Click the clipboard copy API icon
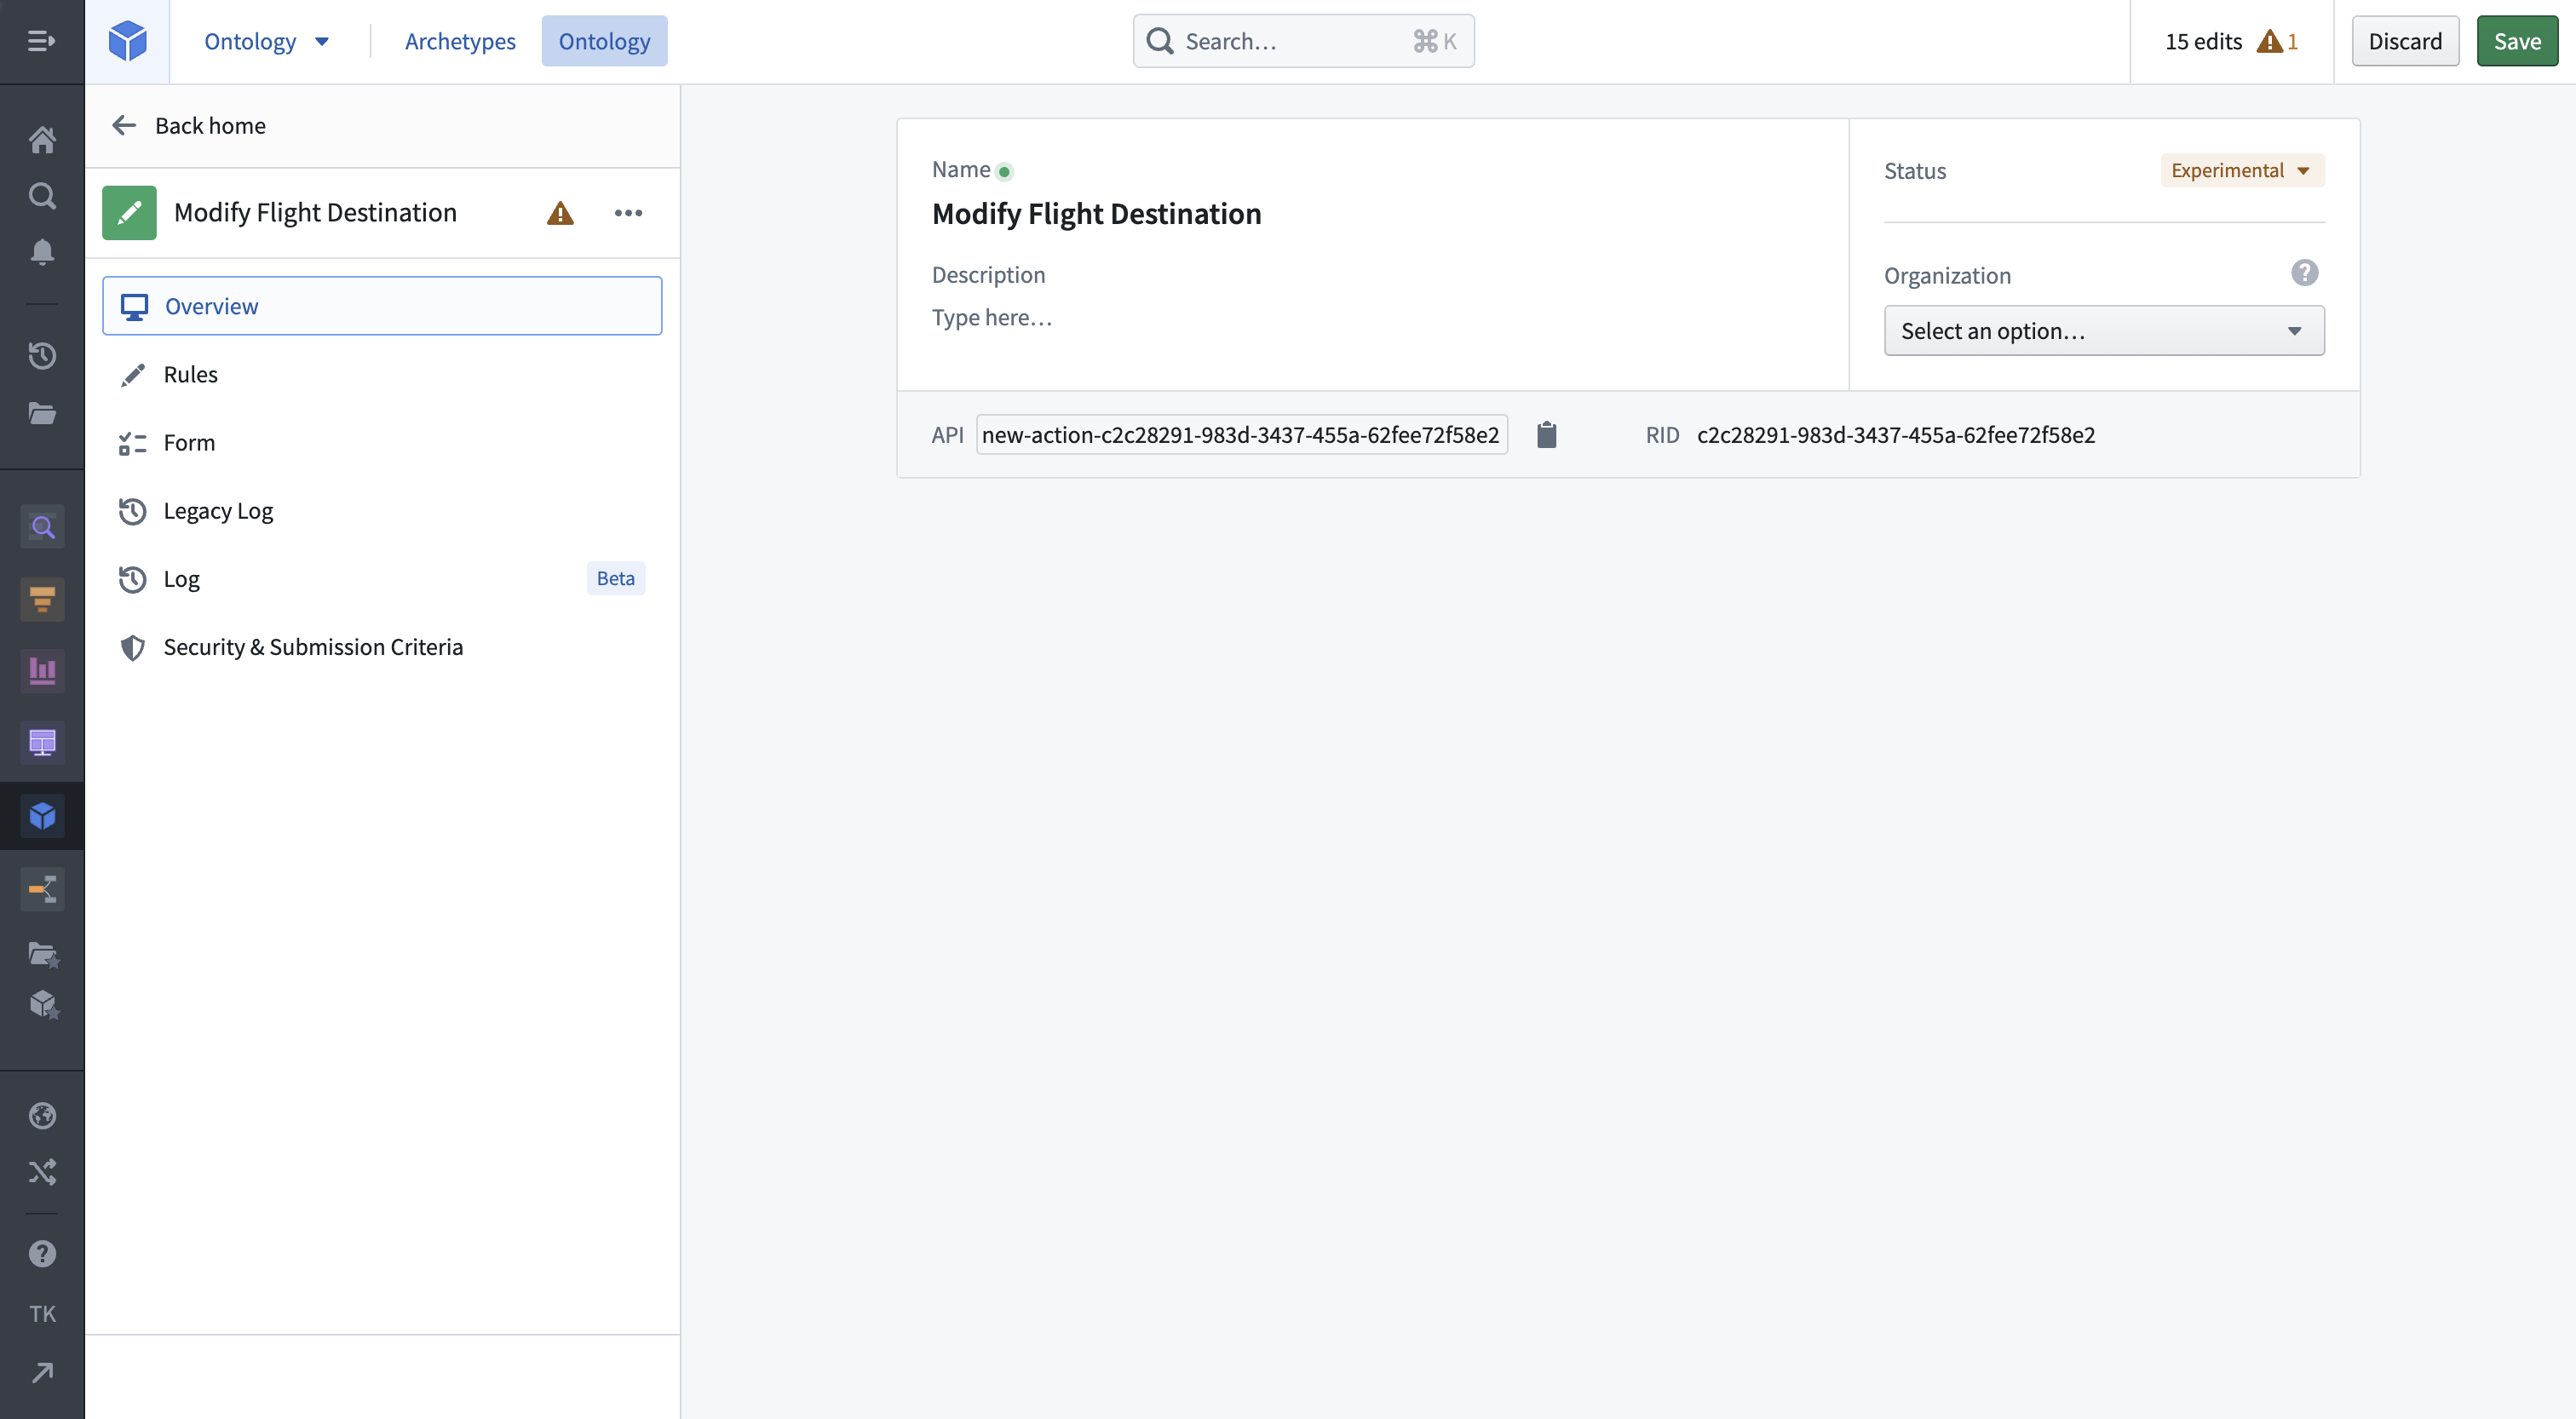The height and width of the screenshot is (1419, 2576). coord(1546,435)
